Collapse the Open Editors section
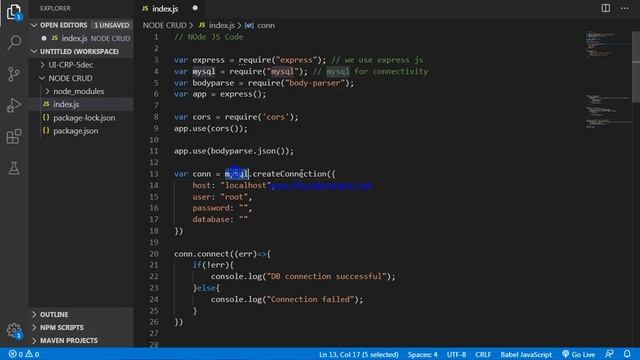This screenshot has width=640, height=360. 82,25
